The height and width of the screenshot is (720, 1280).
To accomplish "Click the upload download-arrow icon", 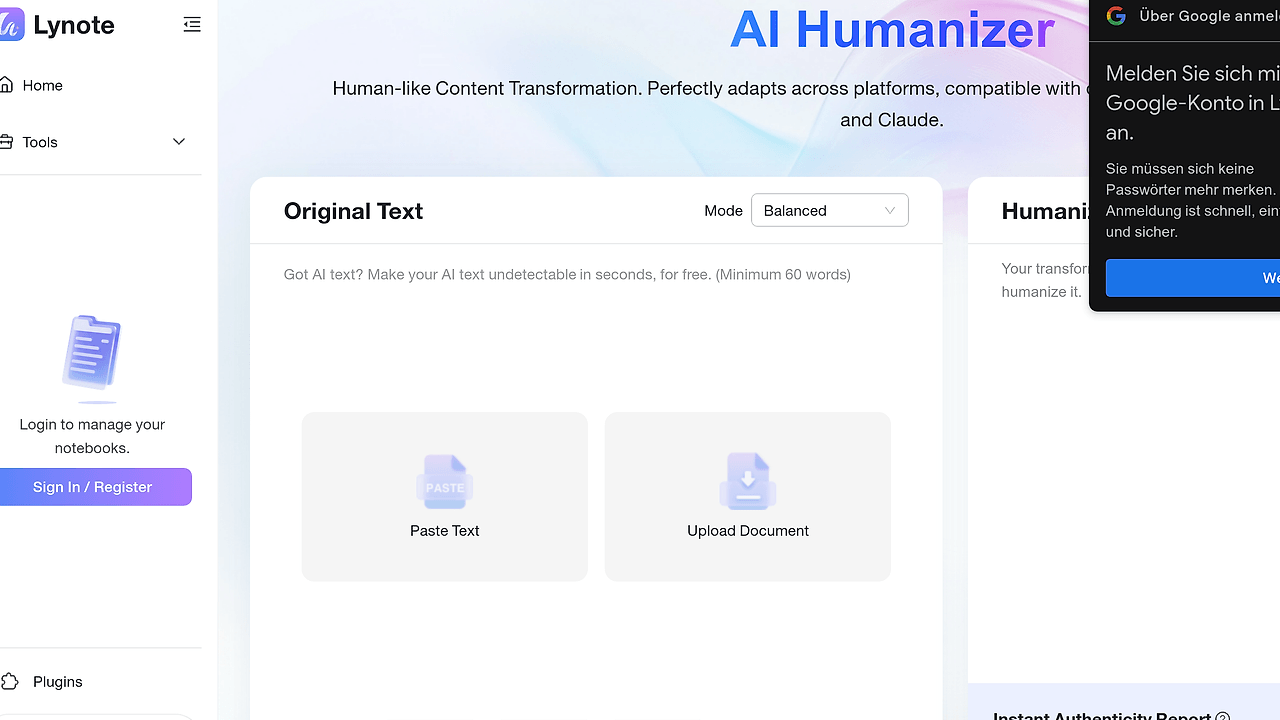I will tap(748, 482).
